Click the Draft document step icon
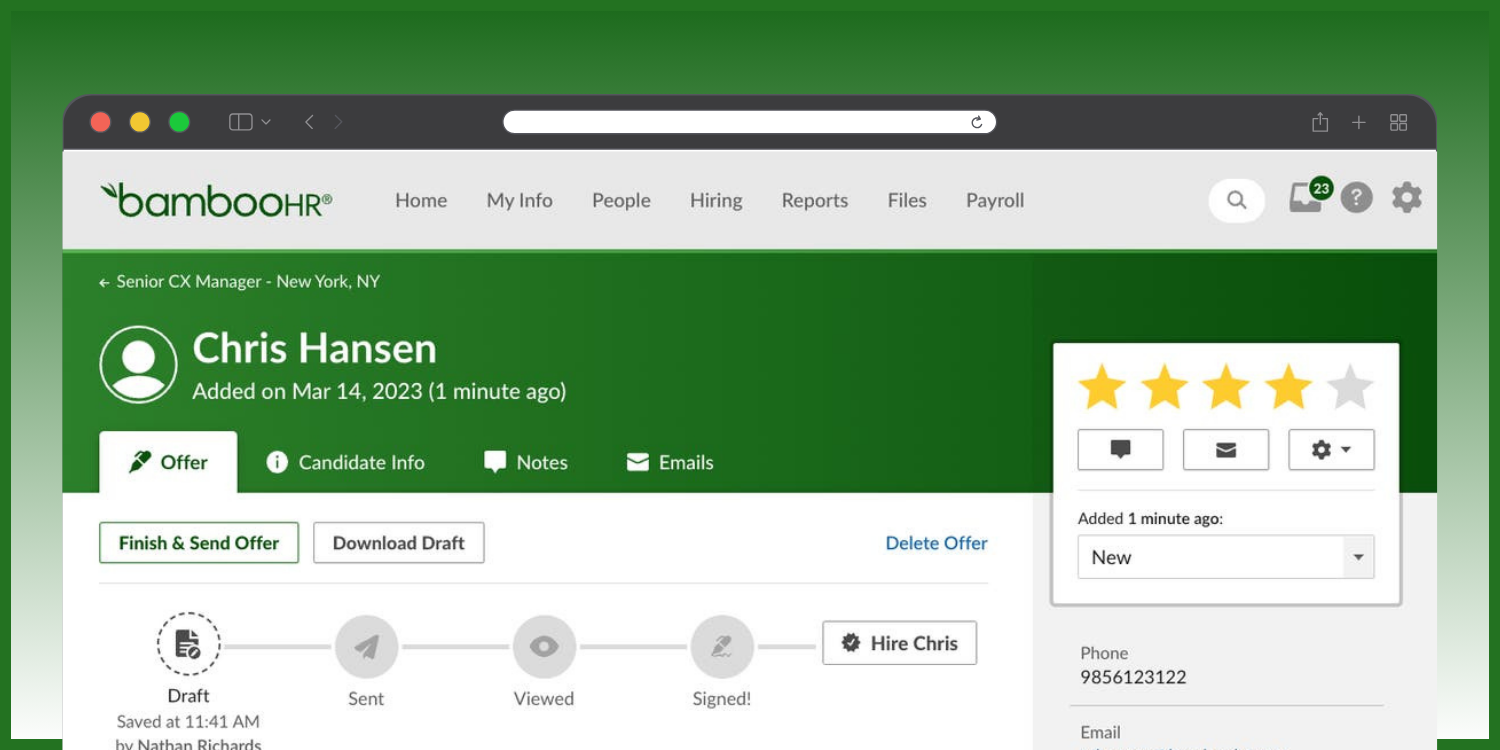Screen dimensions: 1500x750 coord(188,644)
